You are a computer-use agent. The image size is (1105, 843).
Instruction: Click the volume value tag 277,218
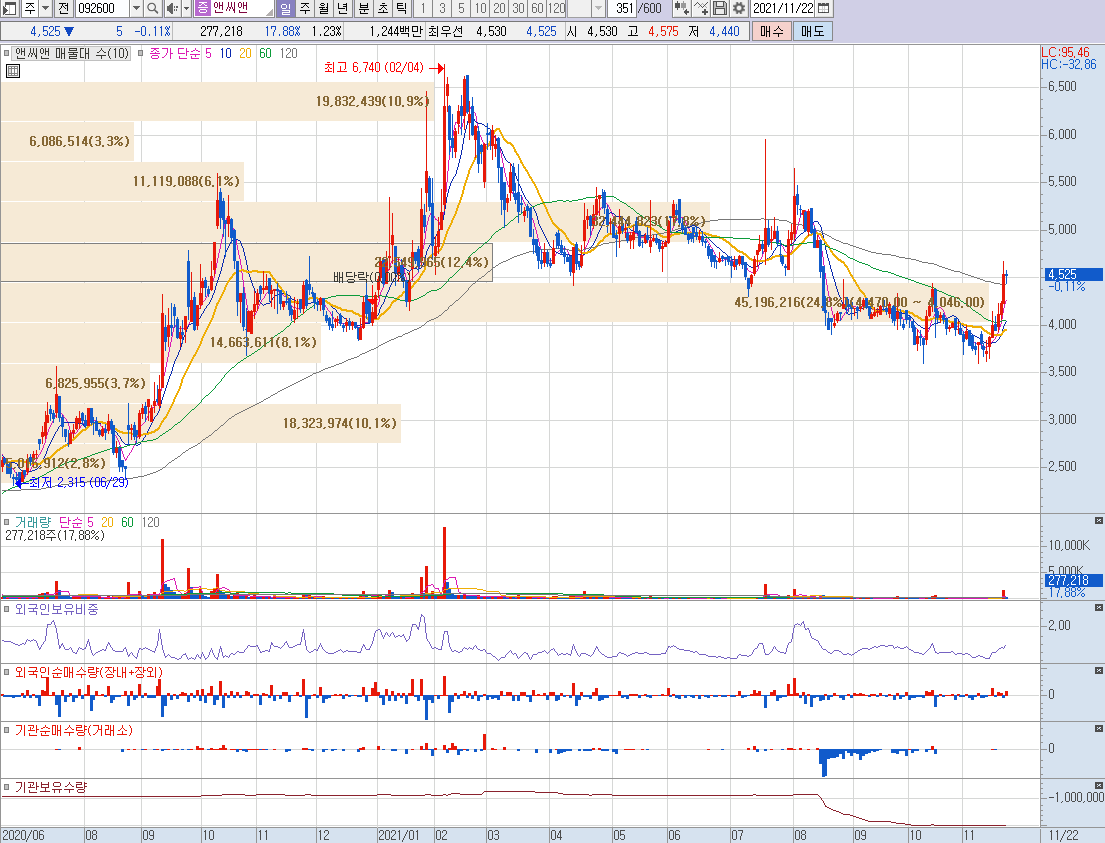coord(1073,580)
